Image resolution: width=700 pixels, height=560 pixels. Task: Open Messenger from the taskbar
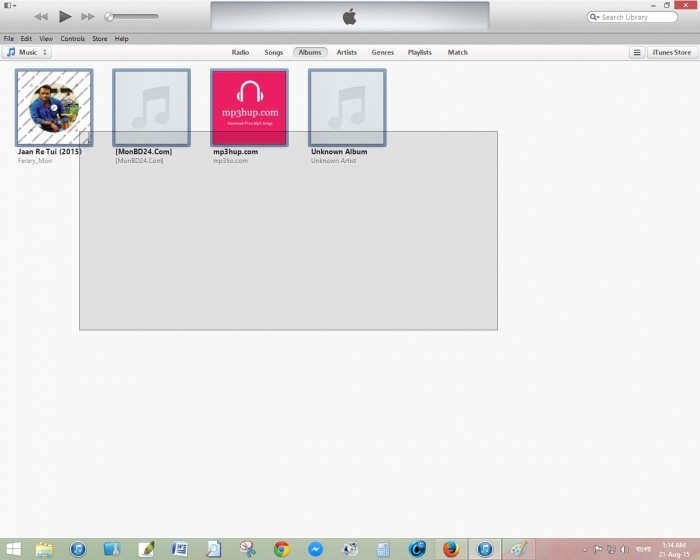316,549
